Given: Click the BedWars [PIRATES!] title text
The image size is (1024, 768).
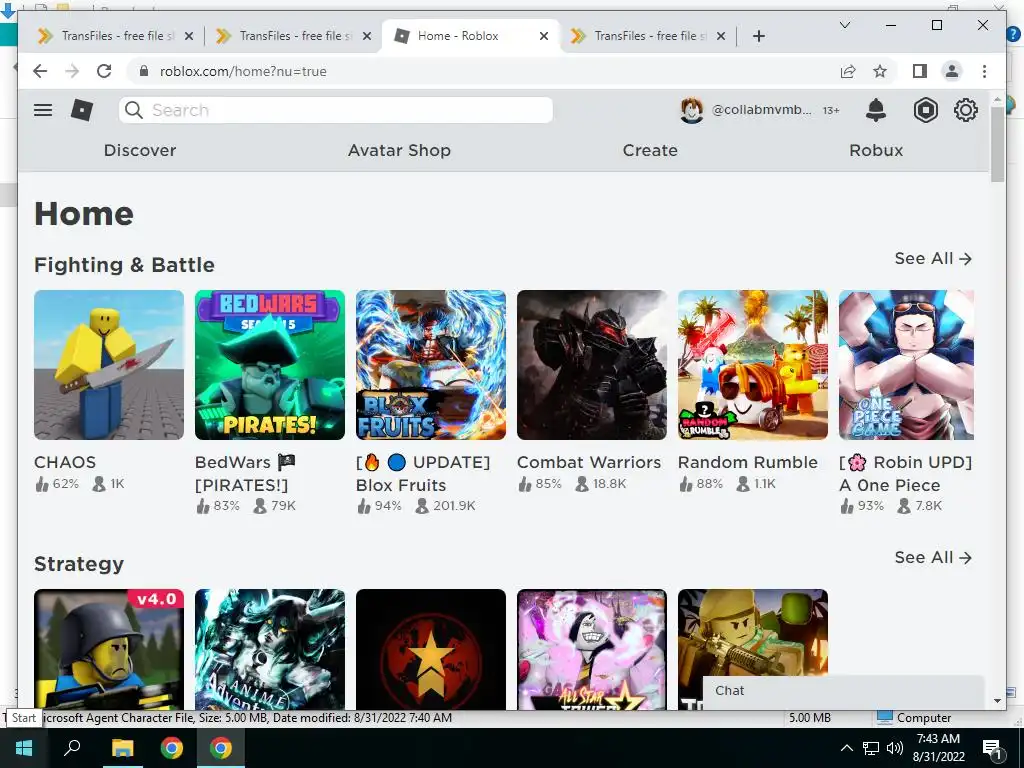Looking at the screenshot, I should pos(245,473).
